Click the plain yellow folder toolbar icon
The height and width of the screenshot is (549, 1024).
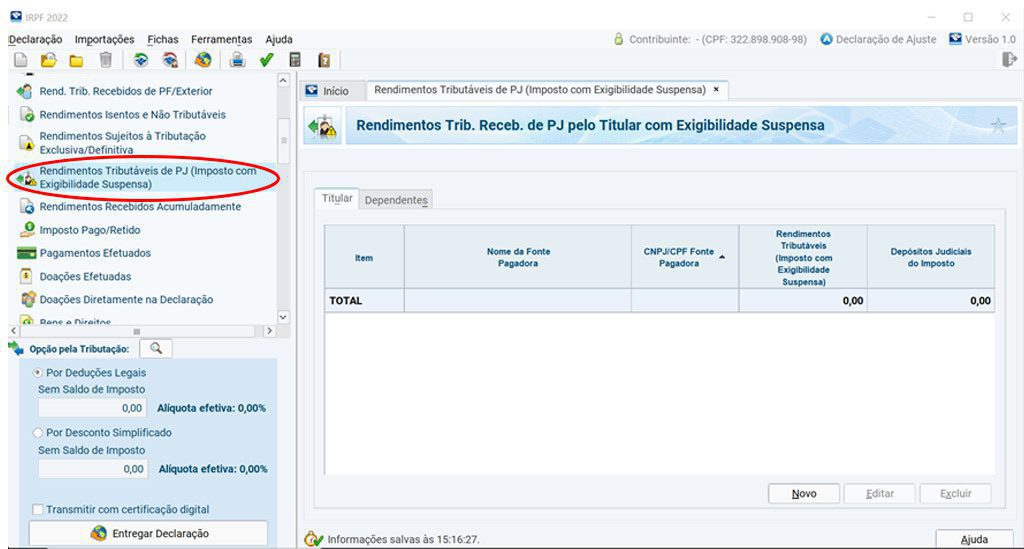coord(76,61)
